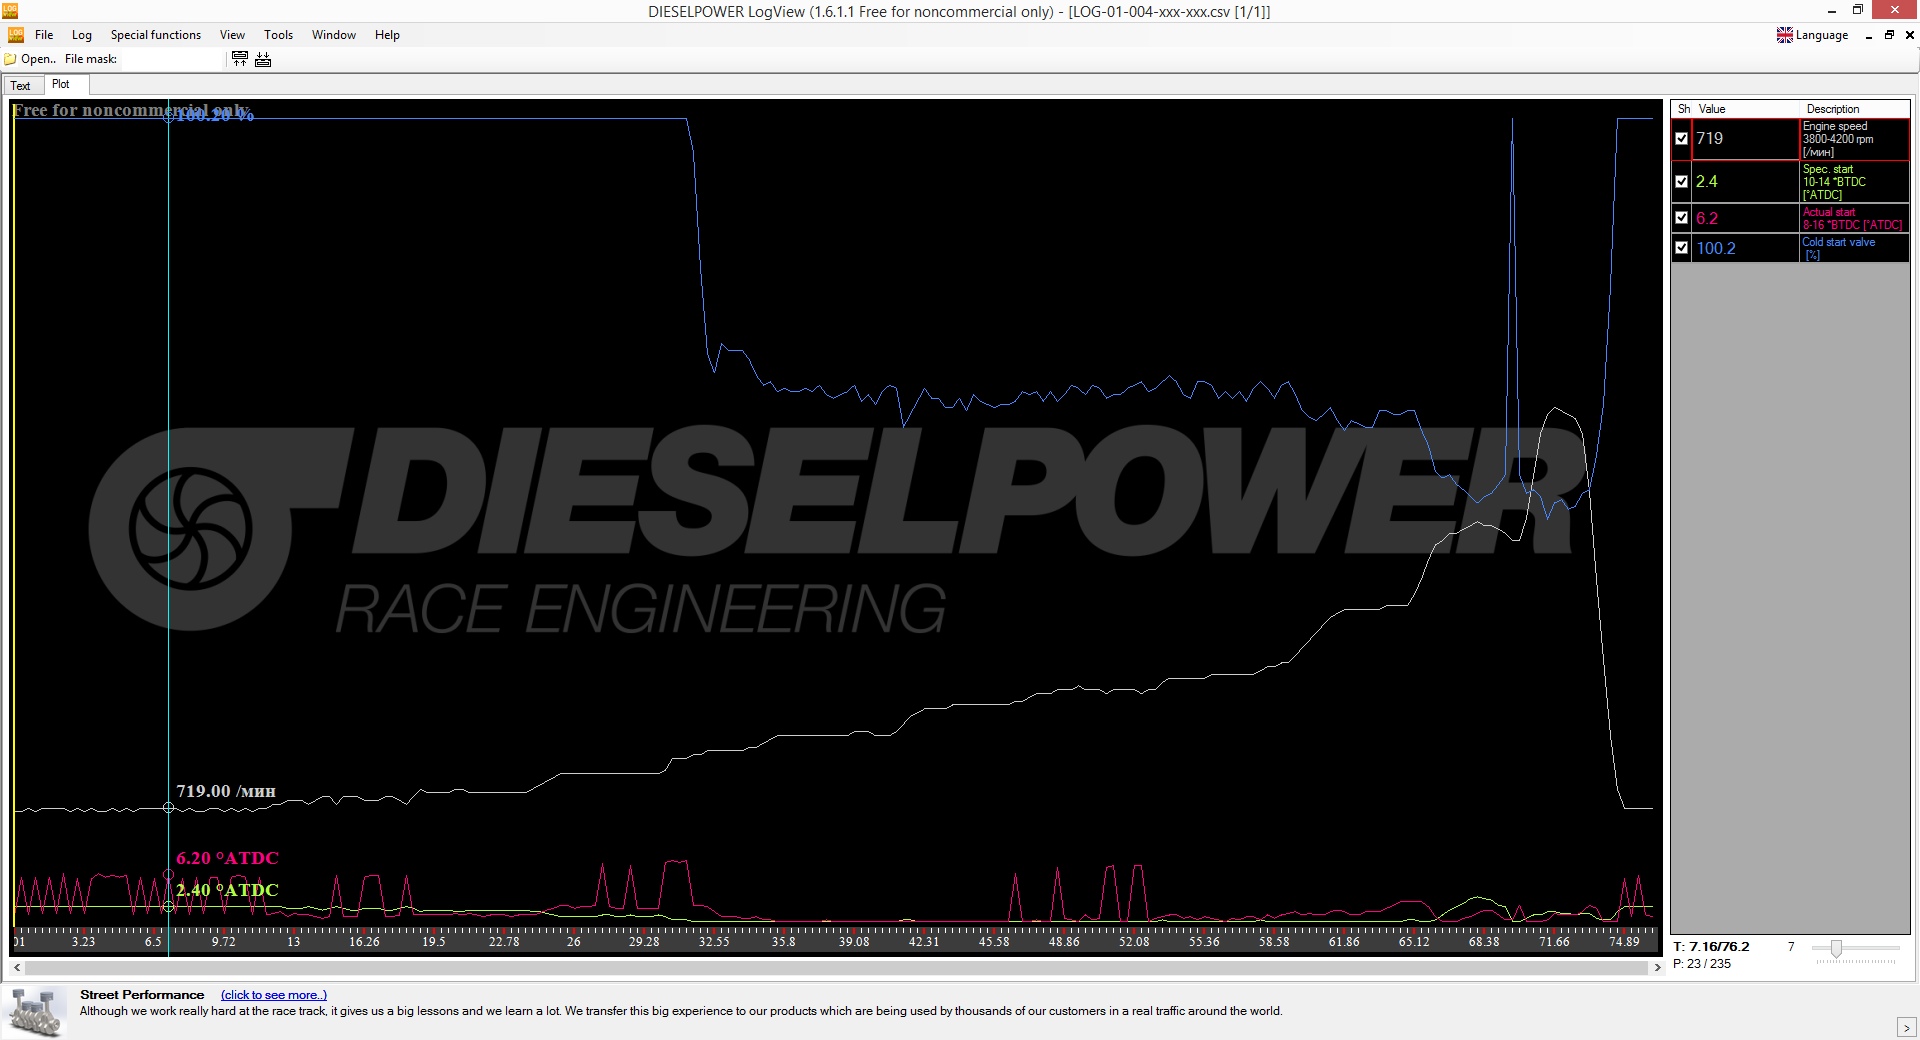Click the Cold start valve description cell
The image size is (1920, 1040).
coord(1854,248)
